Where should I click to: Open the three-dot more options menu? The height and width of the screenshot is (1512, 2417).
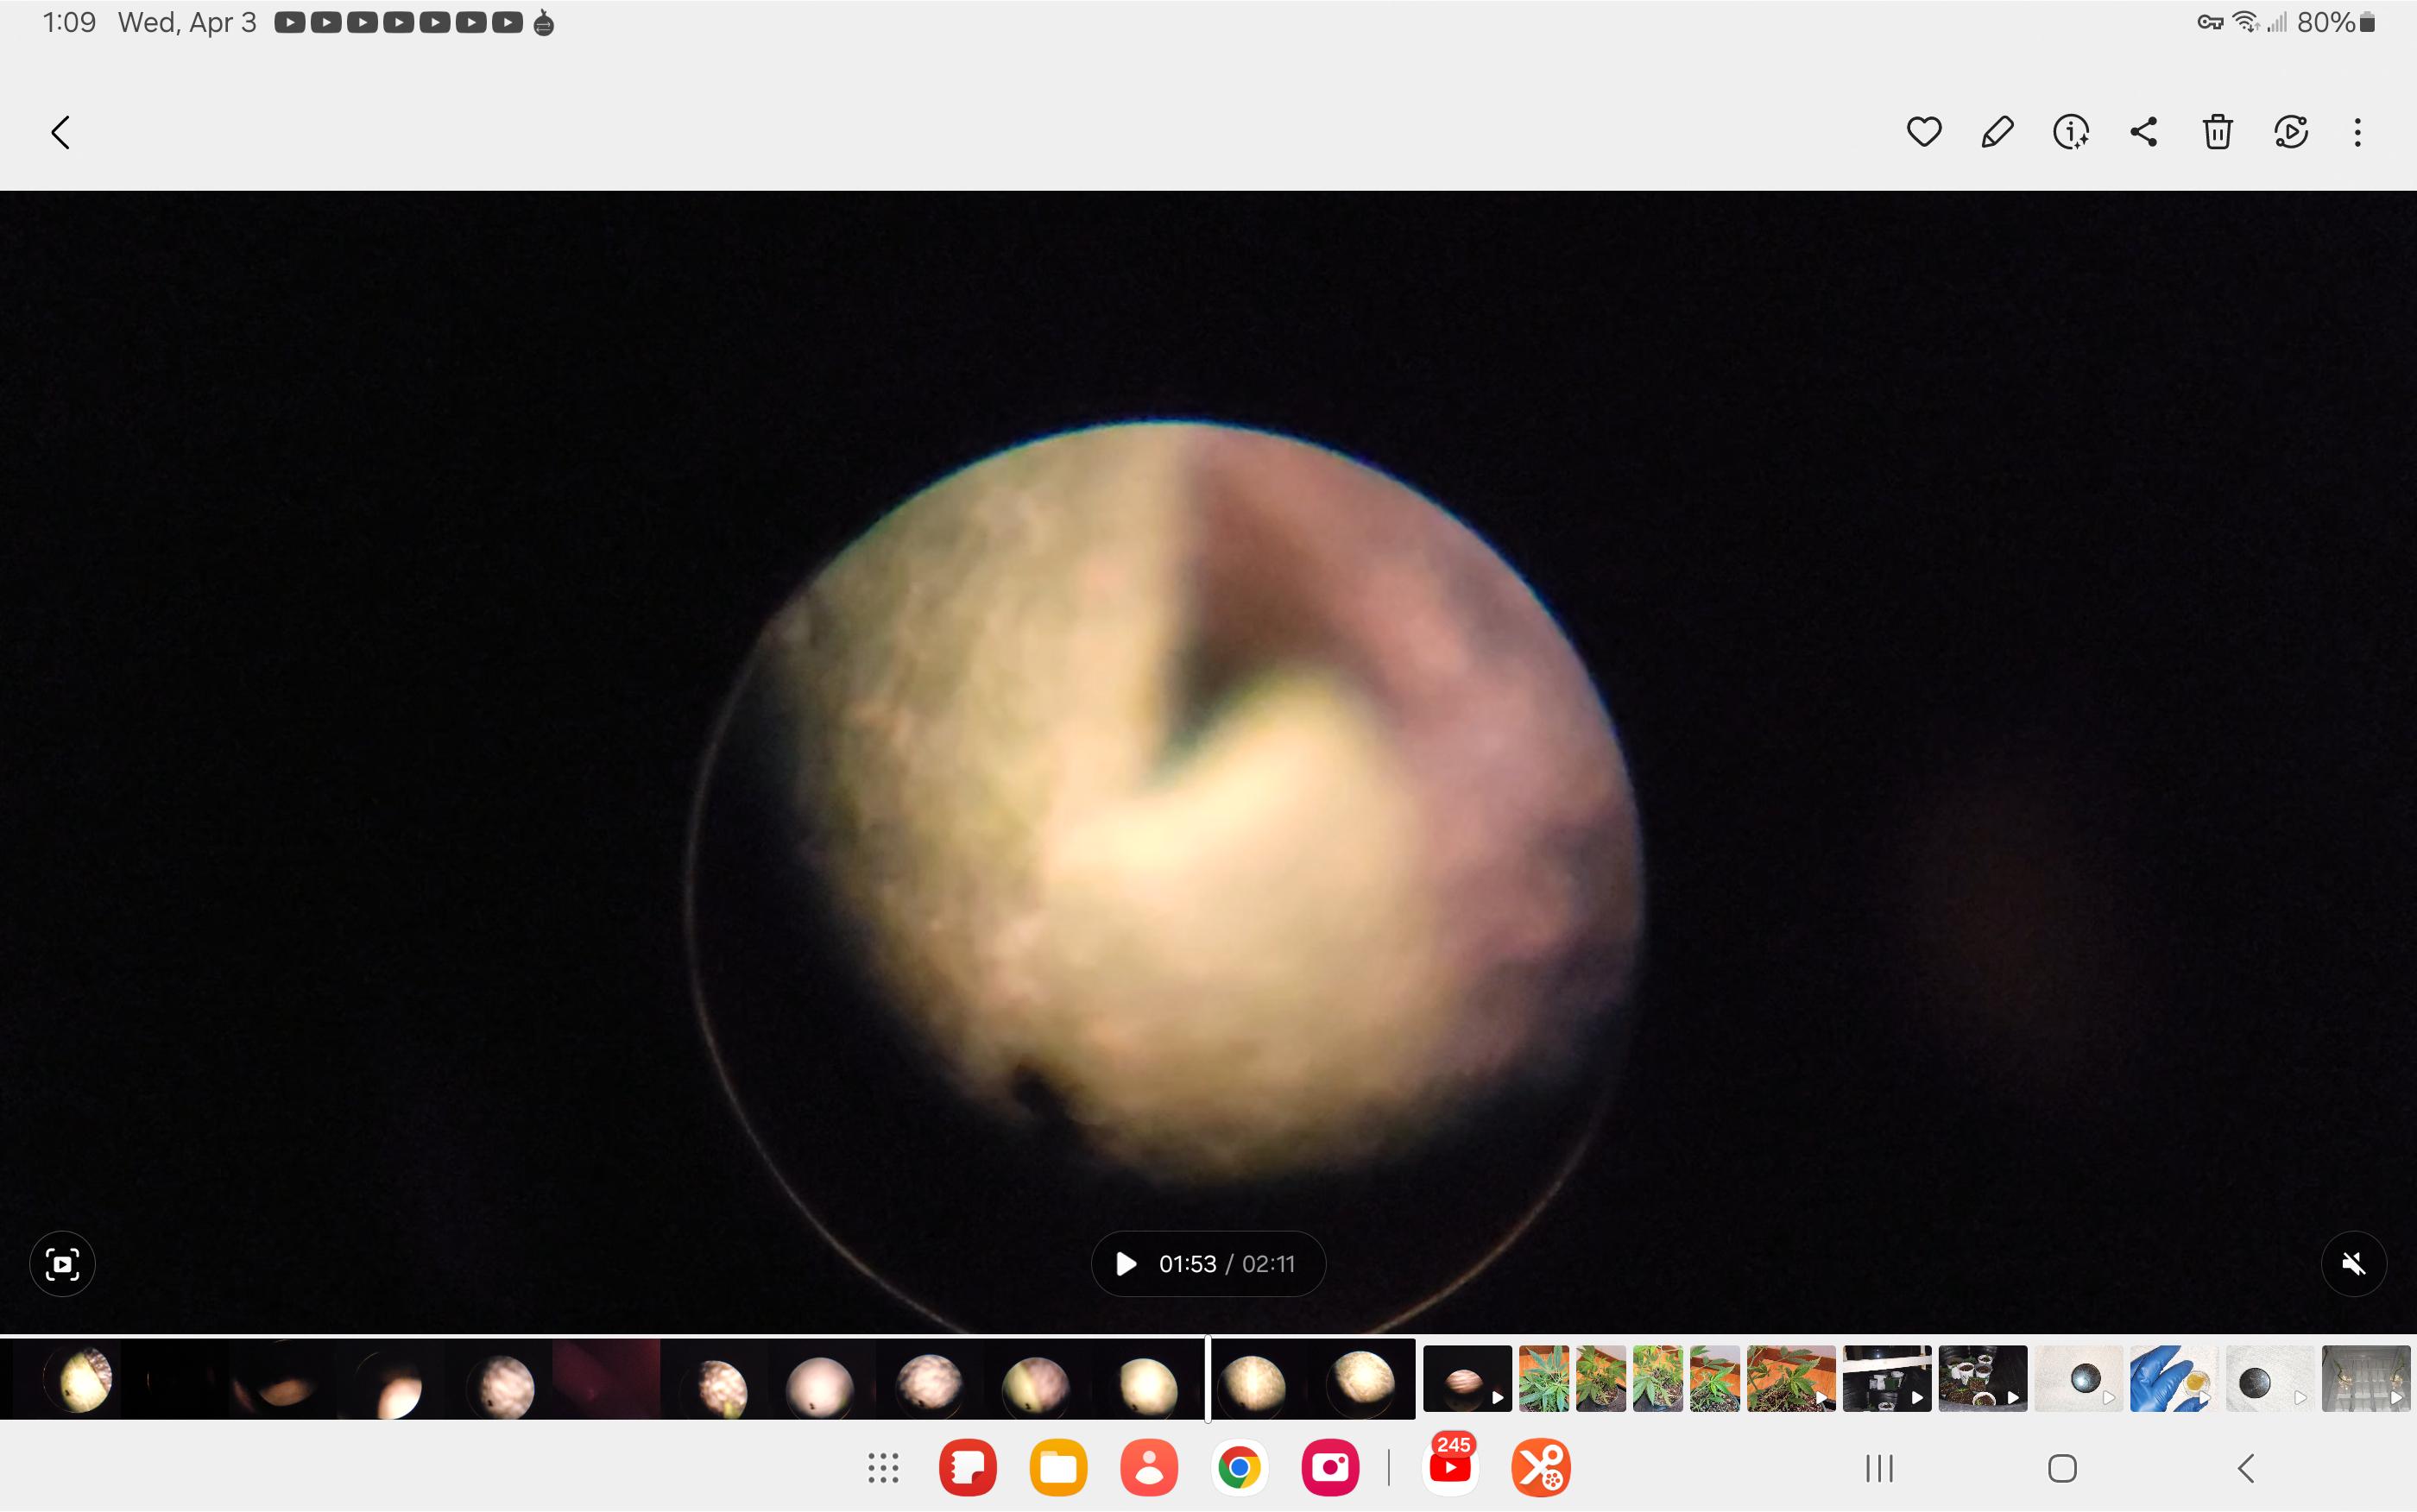[x=2357, y=132]
